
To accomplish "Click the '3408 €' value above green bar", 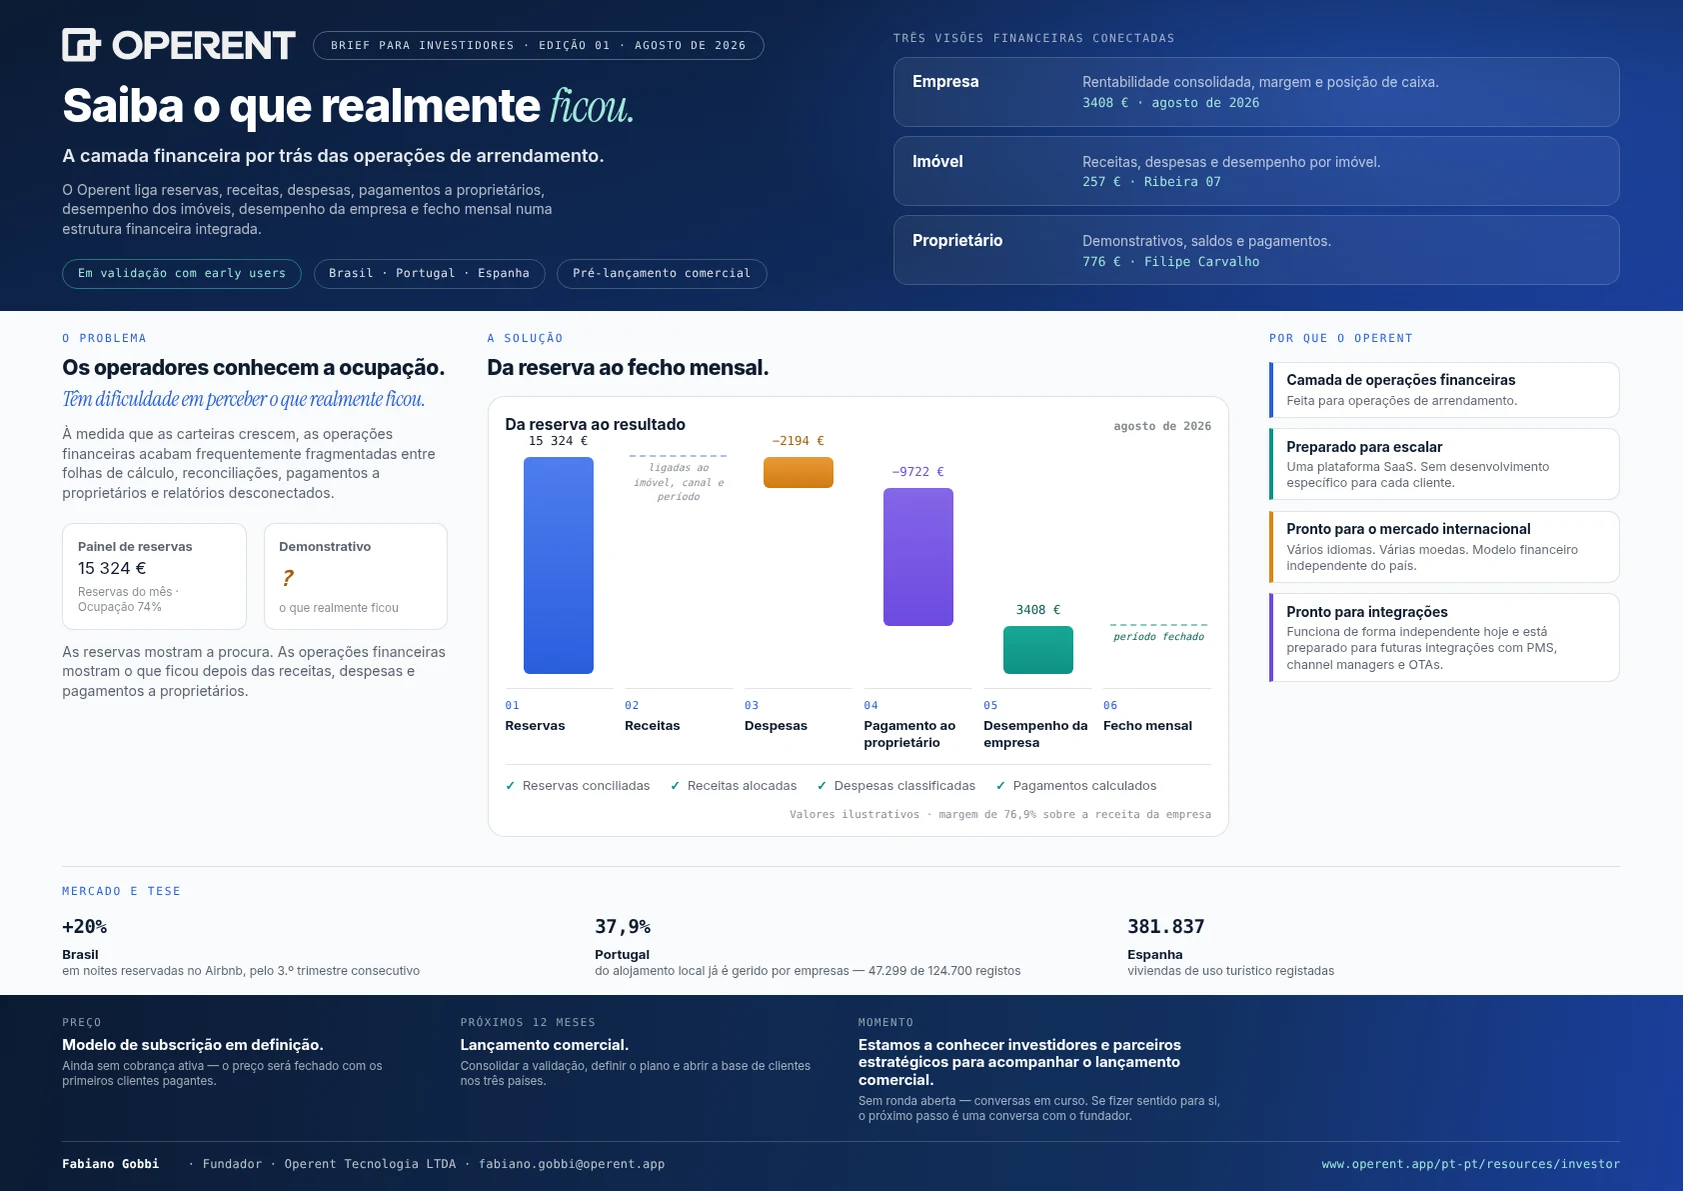I will coord(1038,610).
